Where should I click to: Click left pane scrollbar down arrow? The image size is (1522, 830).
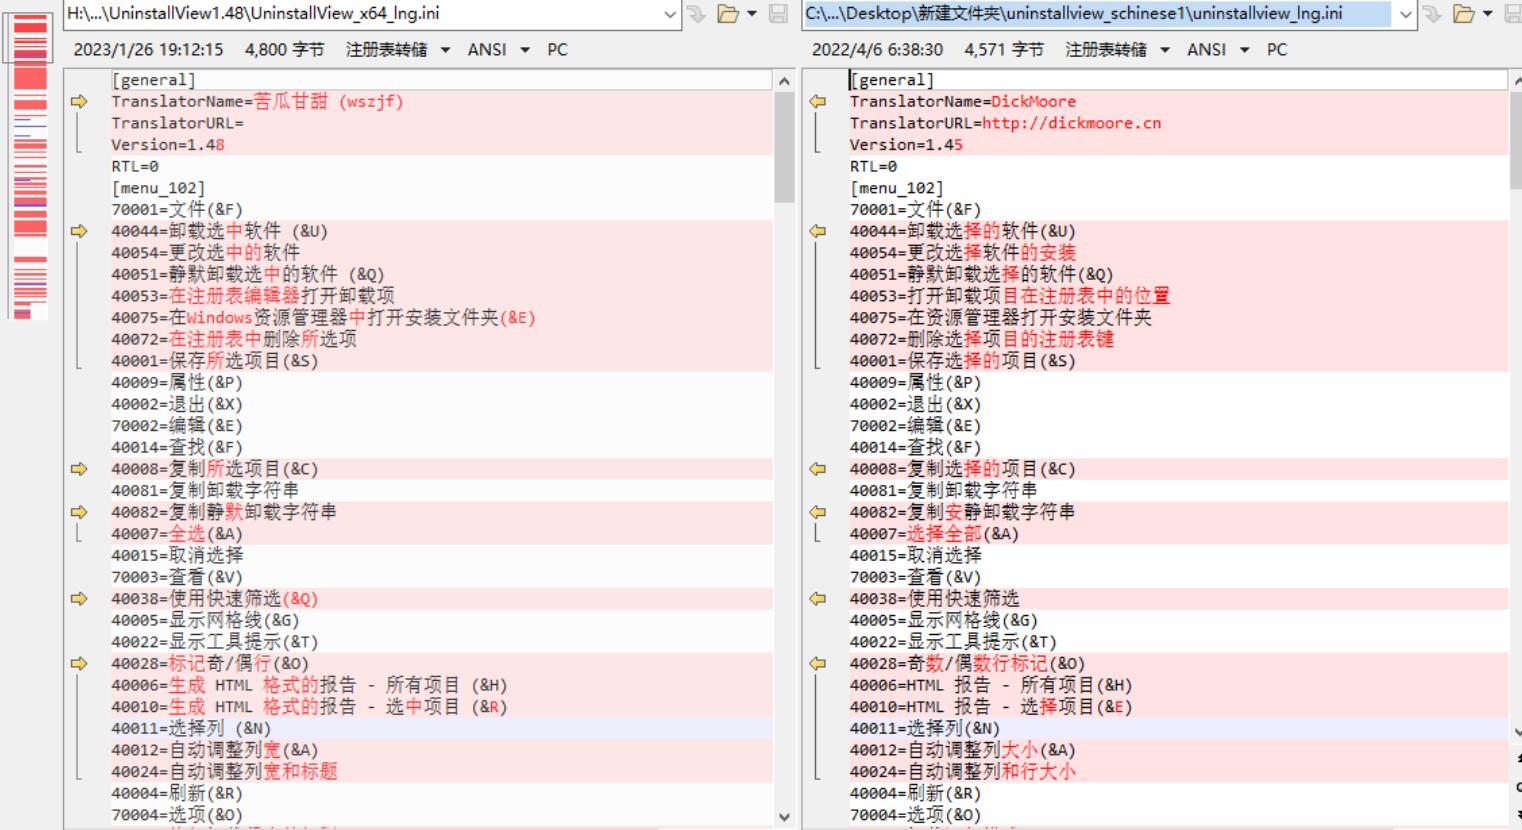coord(784,817)
